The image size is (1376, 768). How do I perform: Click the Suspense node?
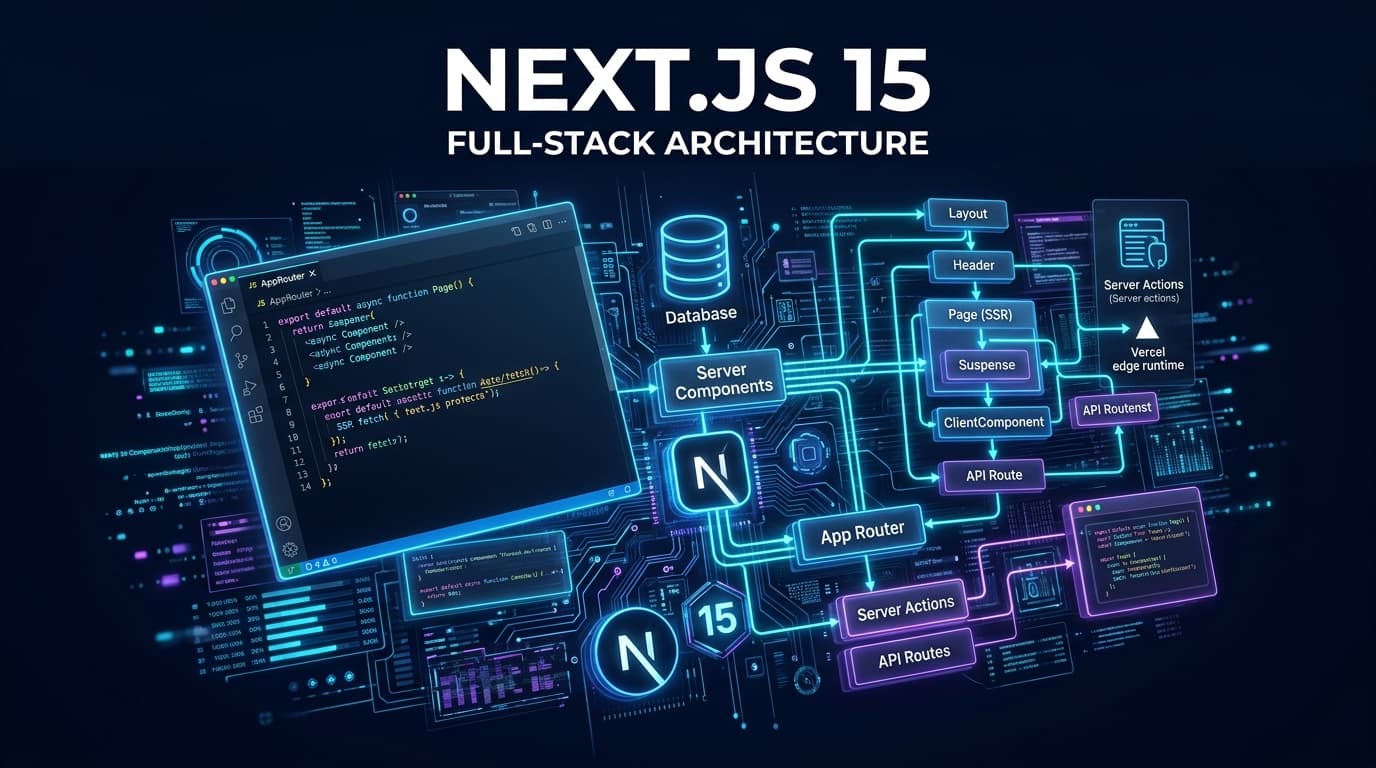click(986, 364)
